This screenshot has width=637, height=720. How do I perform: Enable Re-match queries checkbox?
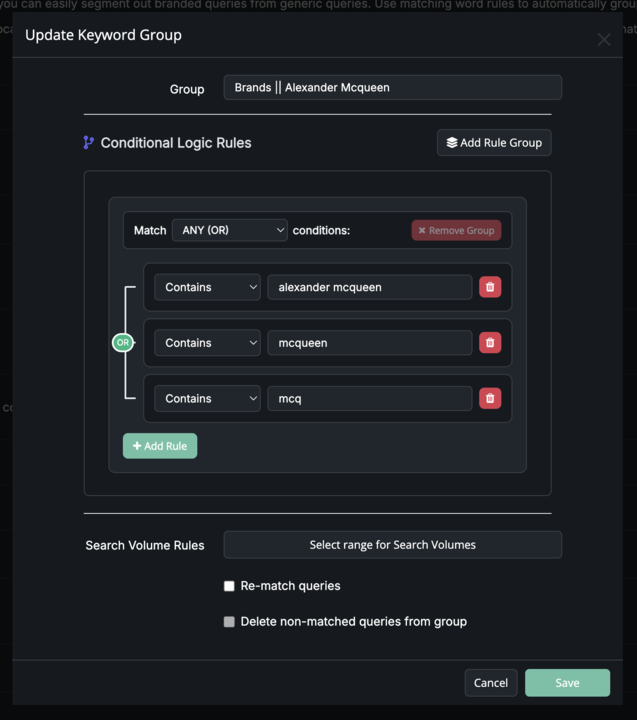click(x=229, y=586)
